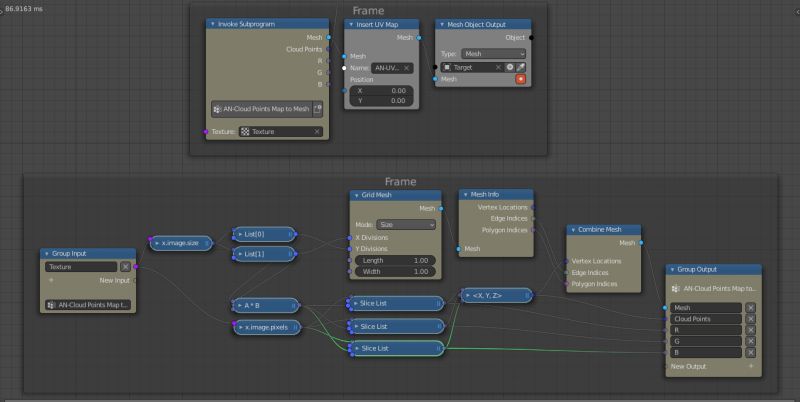This screenshot has width=800, height=402.
Task: Click Mesh input socket of Mesh Info
Action: pos(459,249)
